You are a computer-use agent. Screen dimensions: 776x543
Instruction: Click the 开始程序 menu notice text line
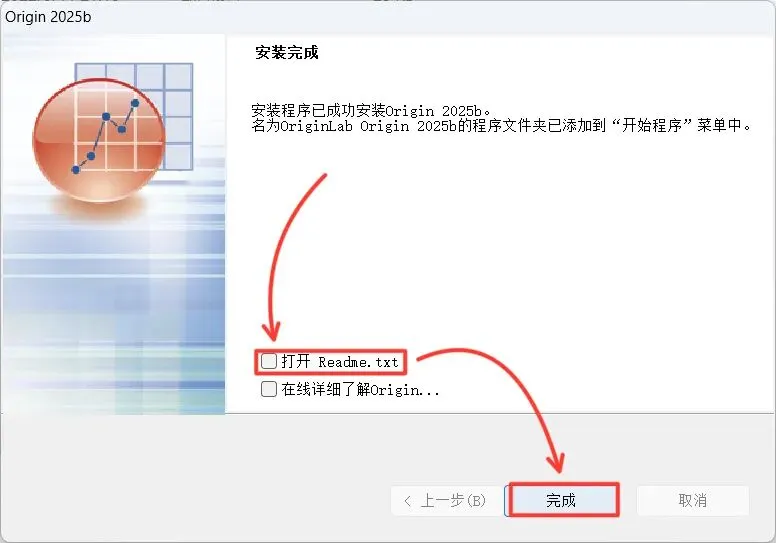[x=501, y=126]
